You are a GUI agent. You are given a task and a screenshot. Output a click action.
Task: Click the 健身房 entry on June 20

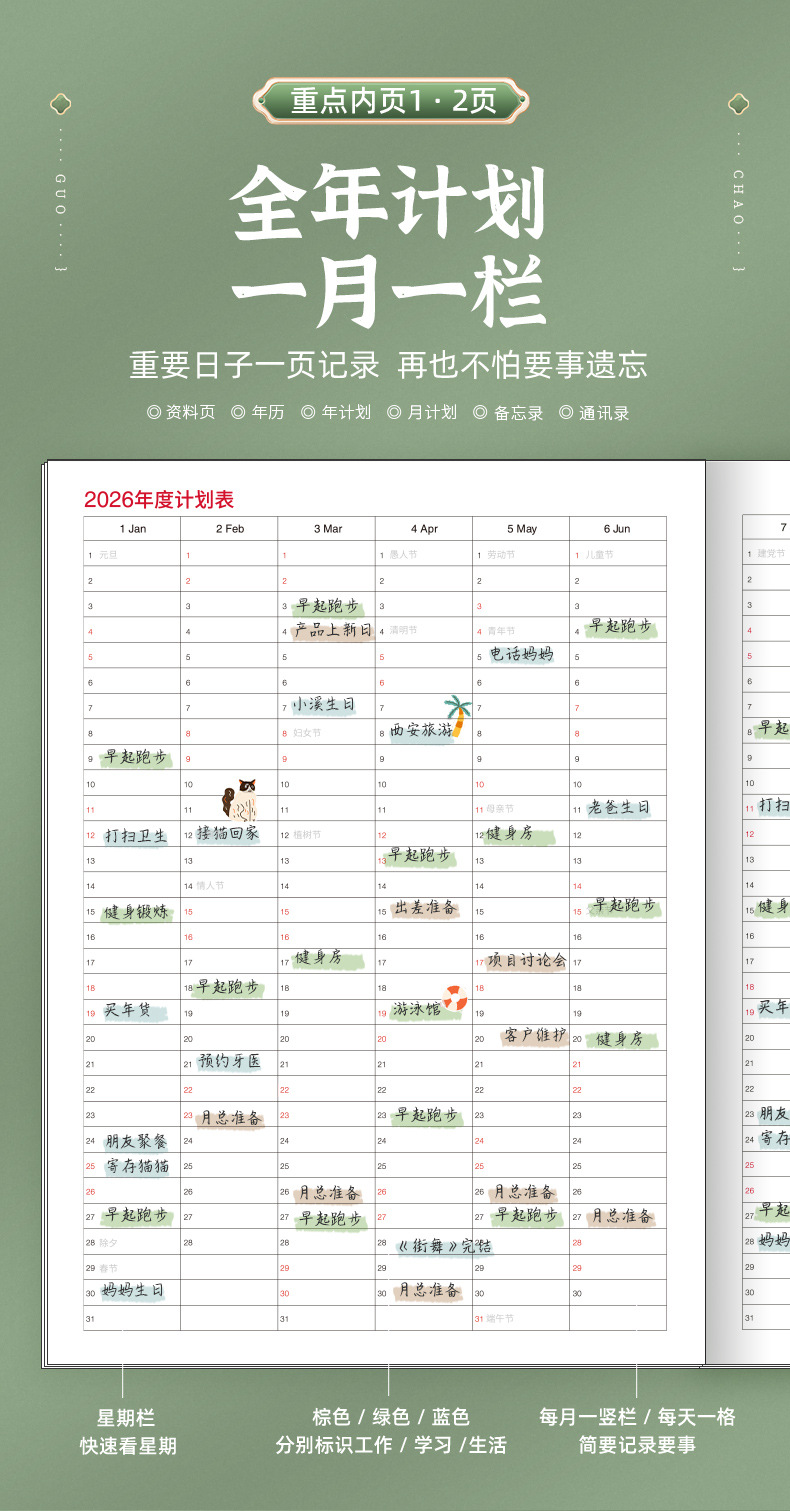tap(620, 1040)
